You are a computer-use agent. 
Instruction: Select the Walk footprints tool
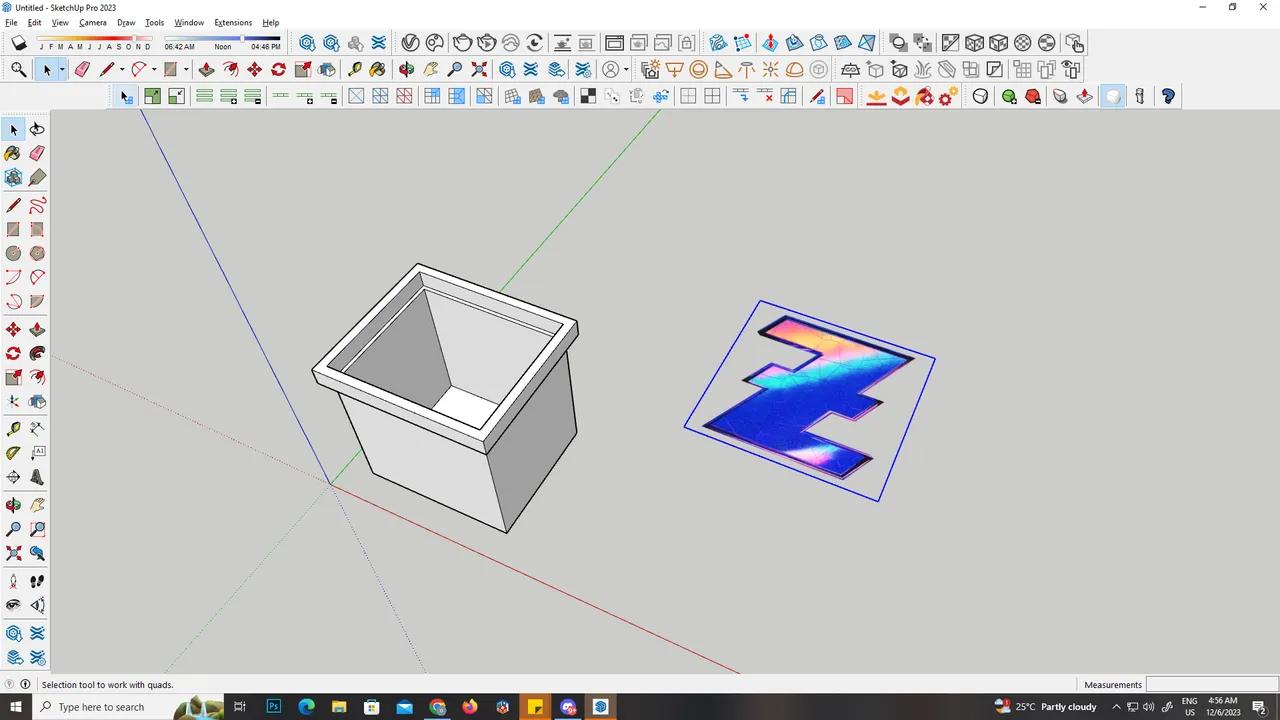pos(37,581)
